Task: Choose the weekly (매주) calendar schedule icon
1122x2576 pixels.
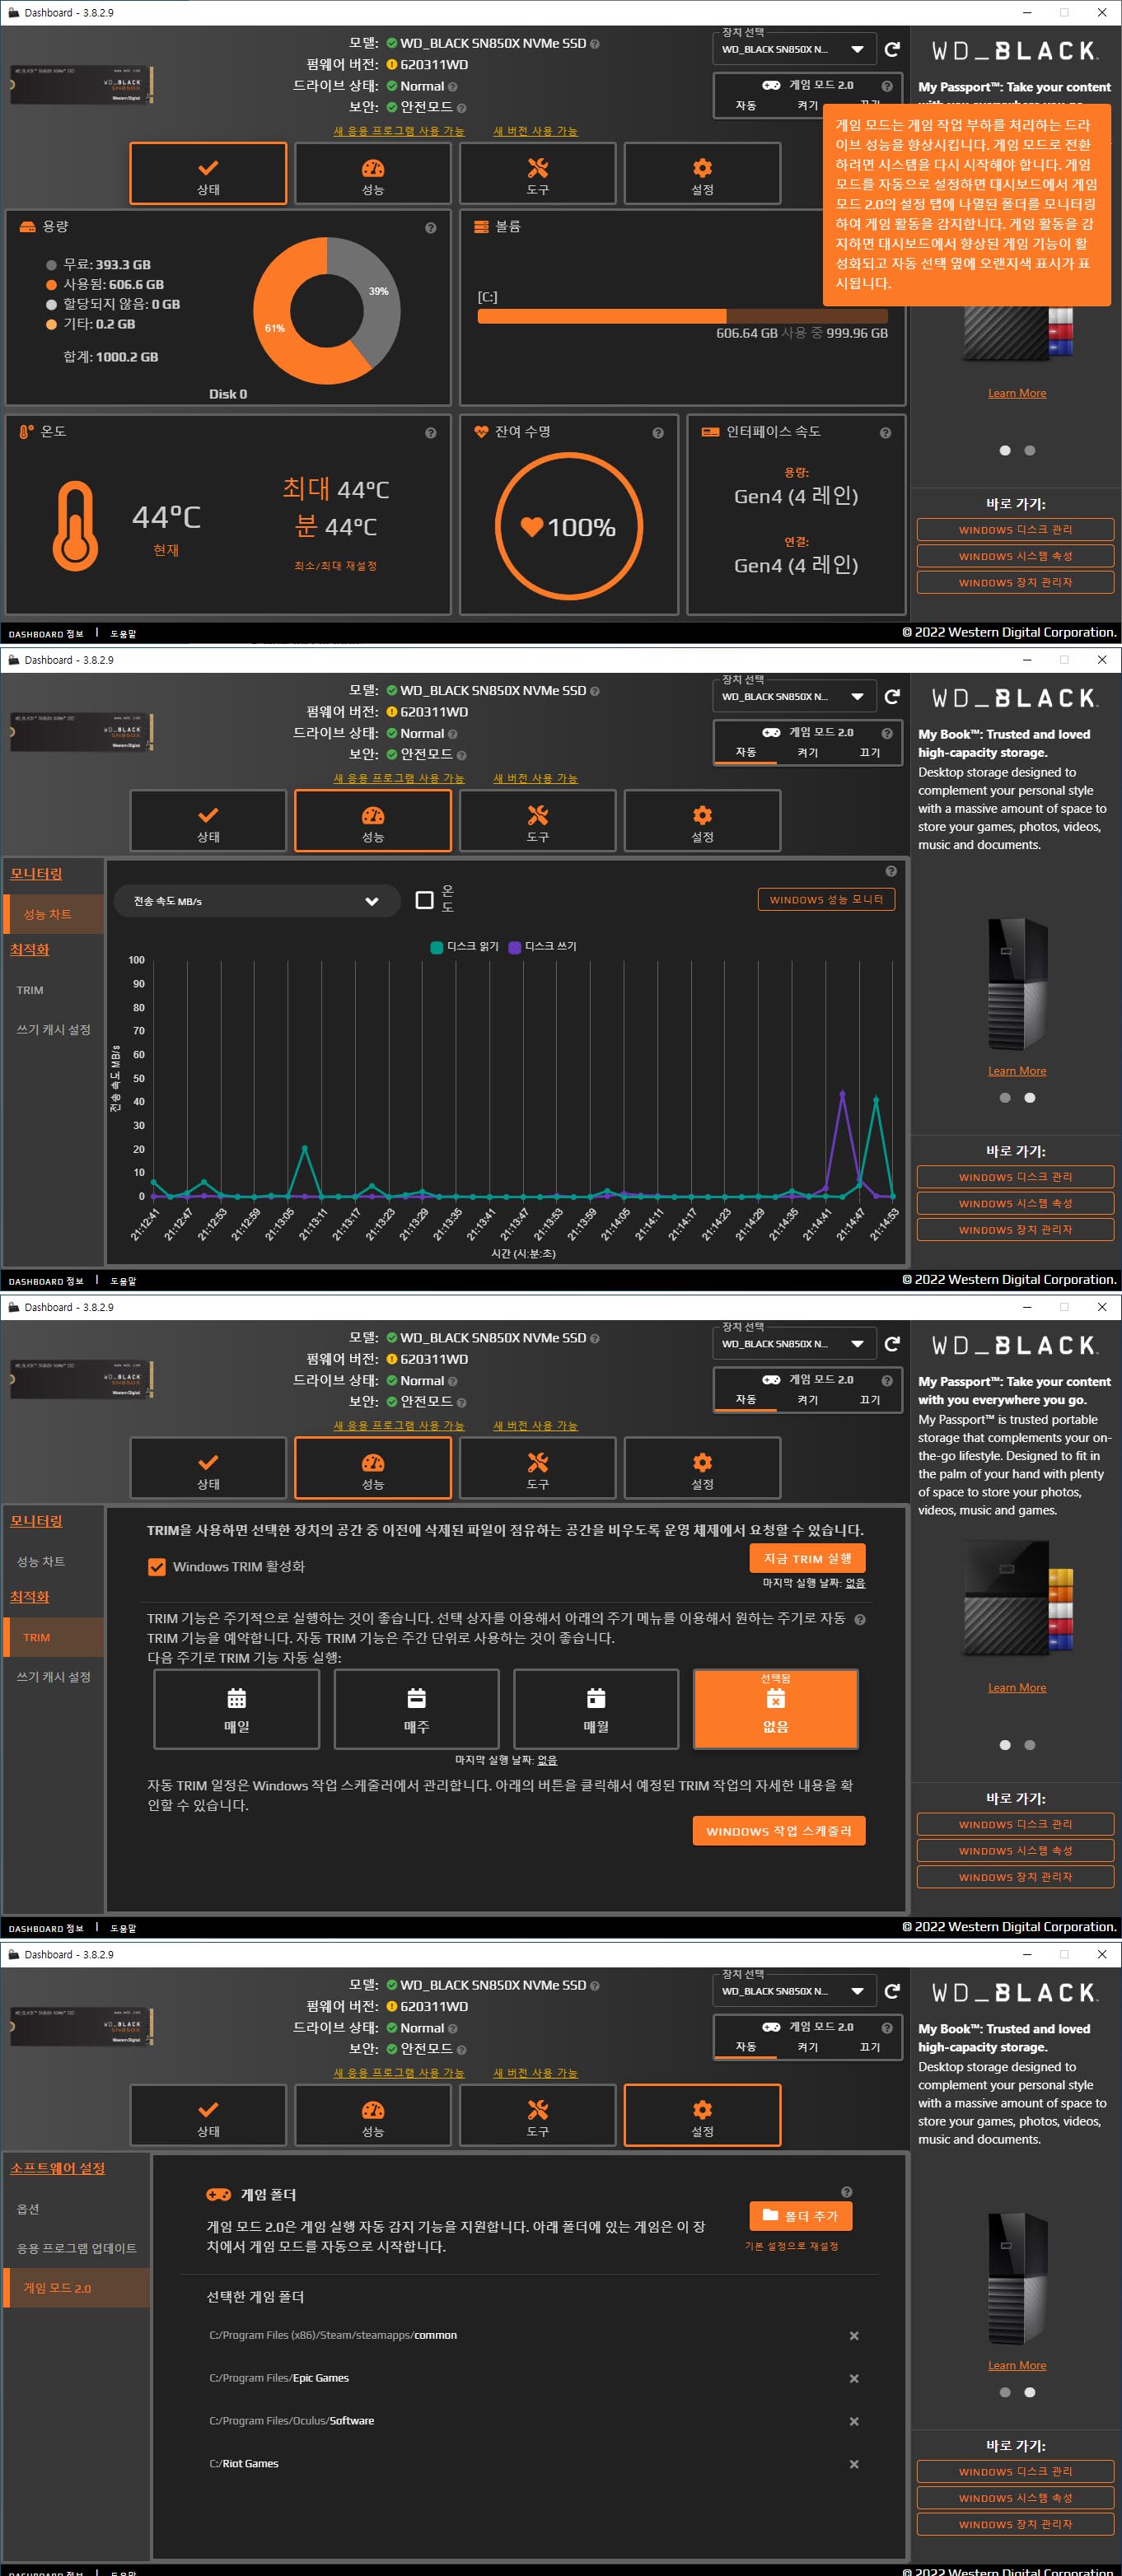Action: tap(416, 1698)
